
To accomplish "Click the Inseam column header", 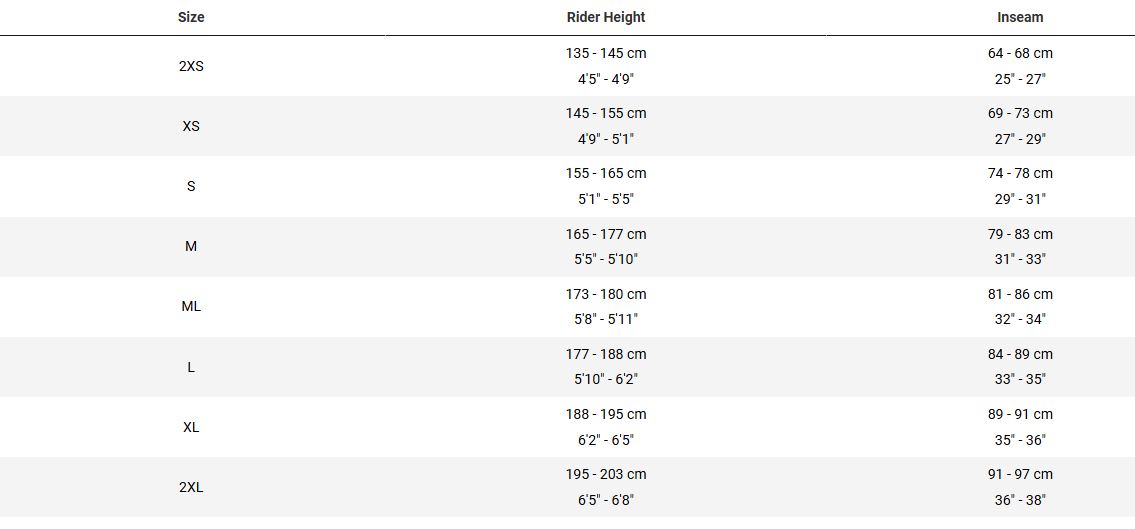I will pyautogui.click(x=1020, y=17).
